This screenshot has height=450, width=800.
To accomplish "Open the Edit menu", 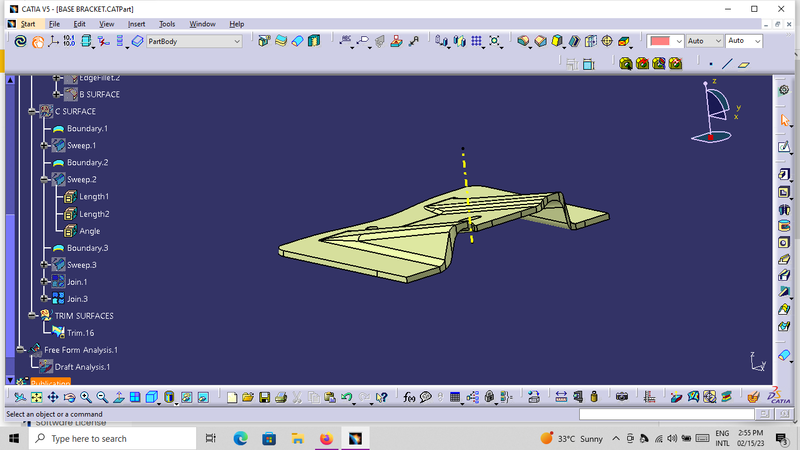I will click(79, 24).
